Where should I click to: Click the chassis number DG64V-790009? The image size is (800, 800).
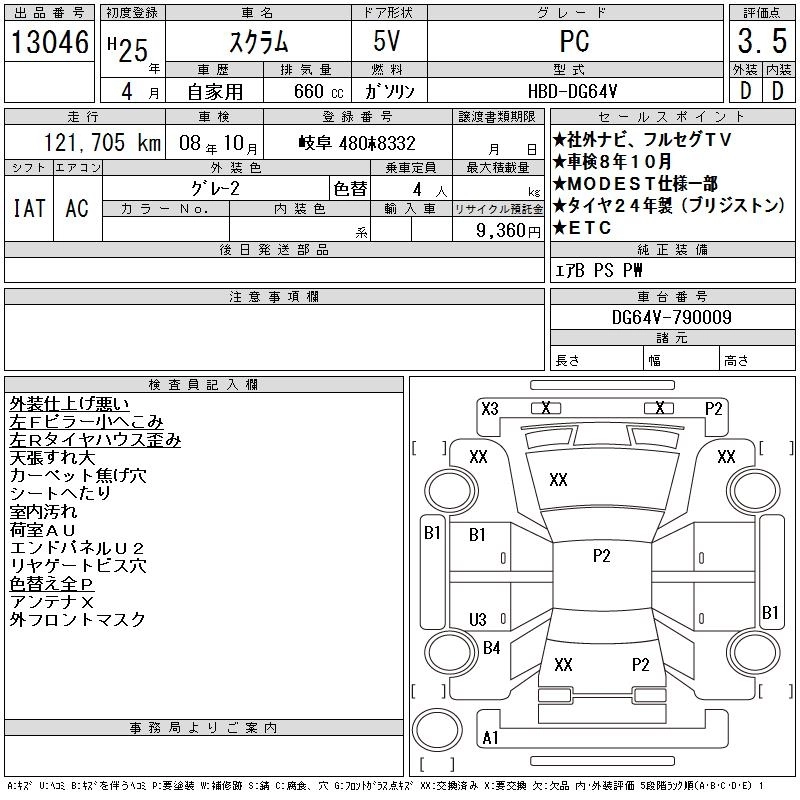(x=671, y=318)
